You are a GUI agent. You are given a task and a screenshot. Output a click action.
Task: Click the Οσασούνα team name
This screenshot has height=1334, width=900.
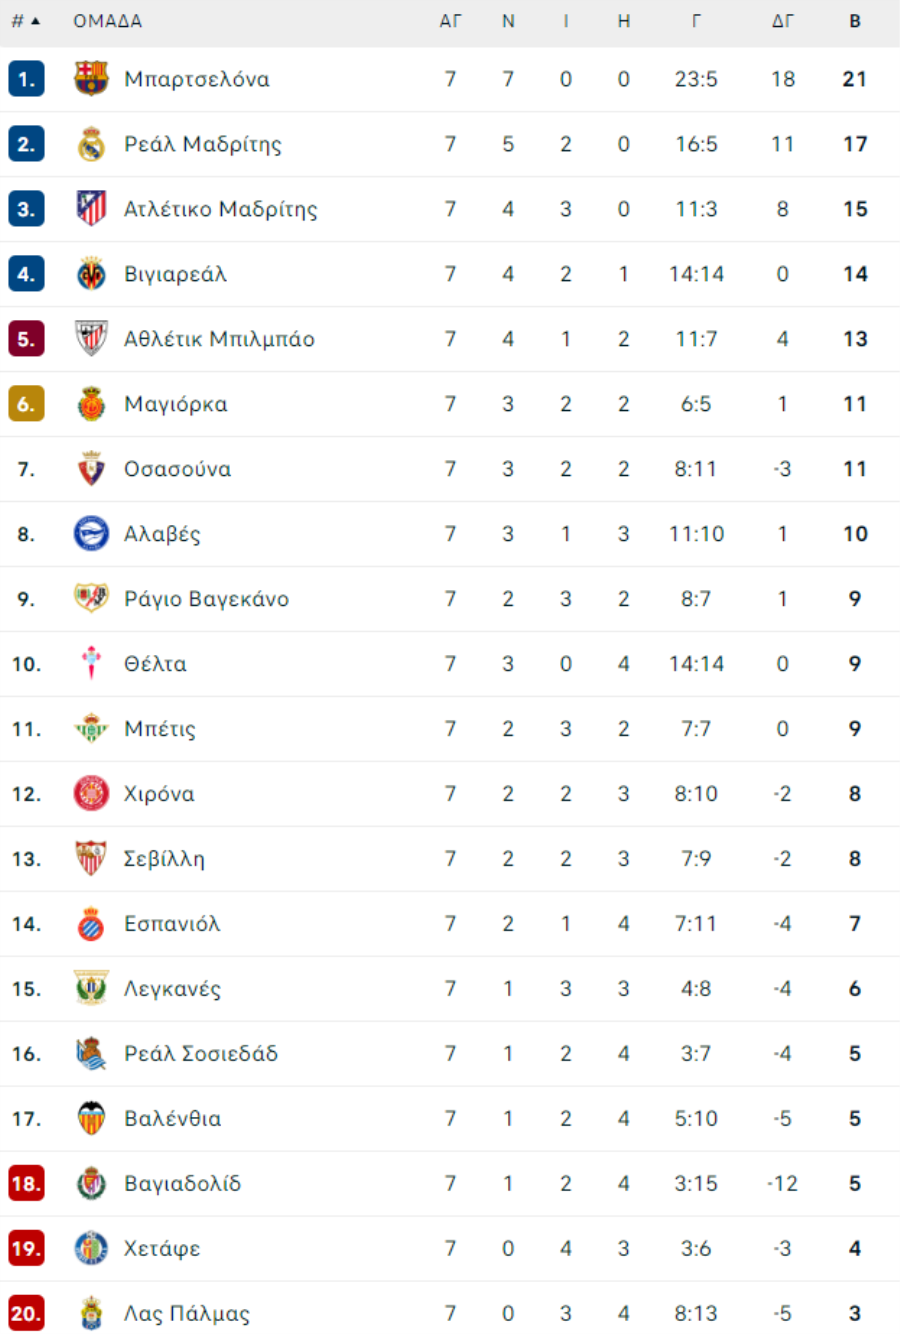(x=178, y=469)
